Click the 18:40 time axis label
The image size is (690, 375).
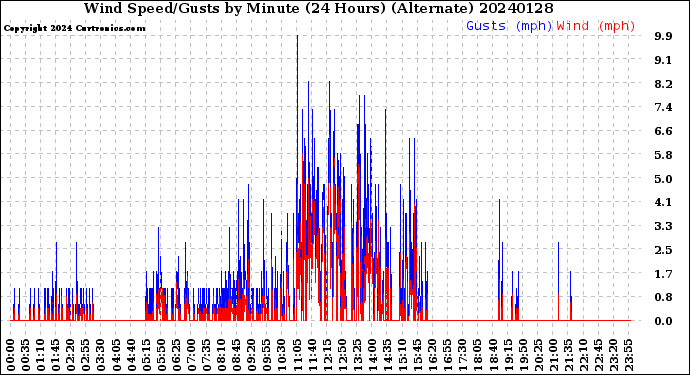tap(492, 354)
